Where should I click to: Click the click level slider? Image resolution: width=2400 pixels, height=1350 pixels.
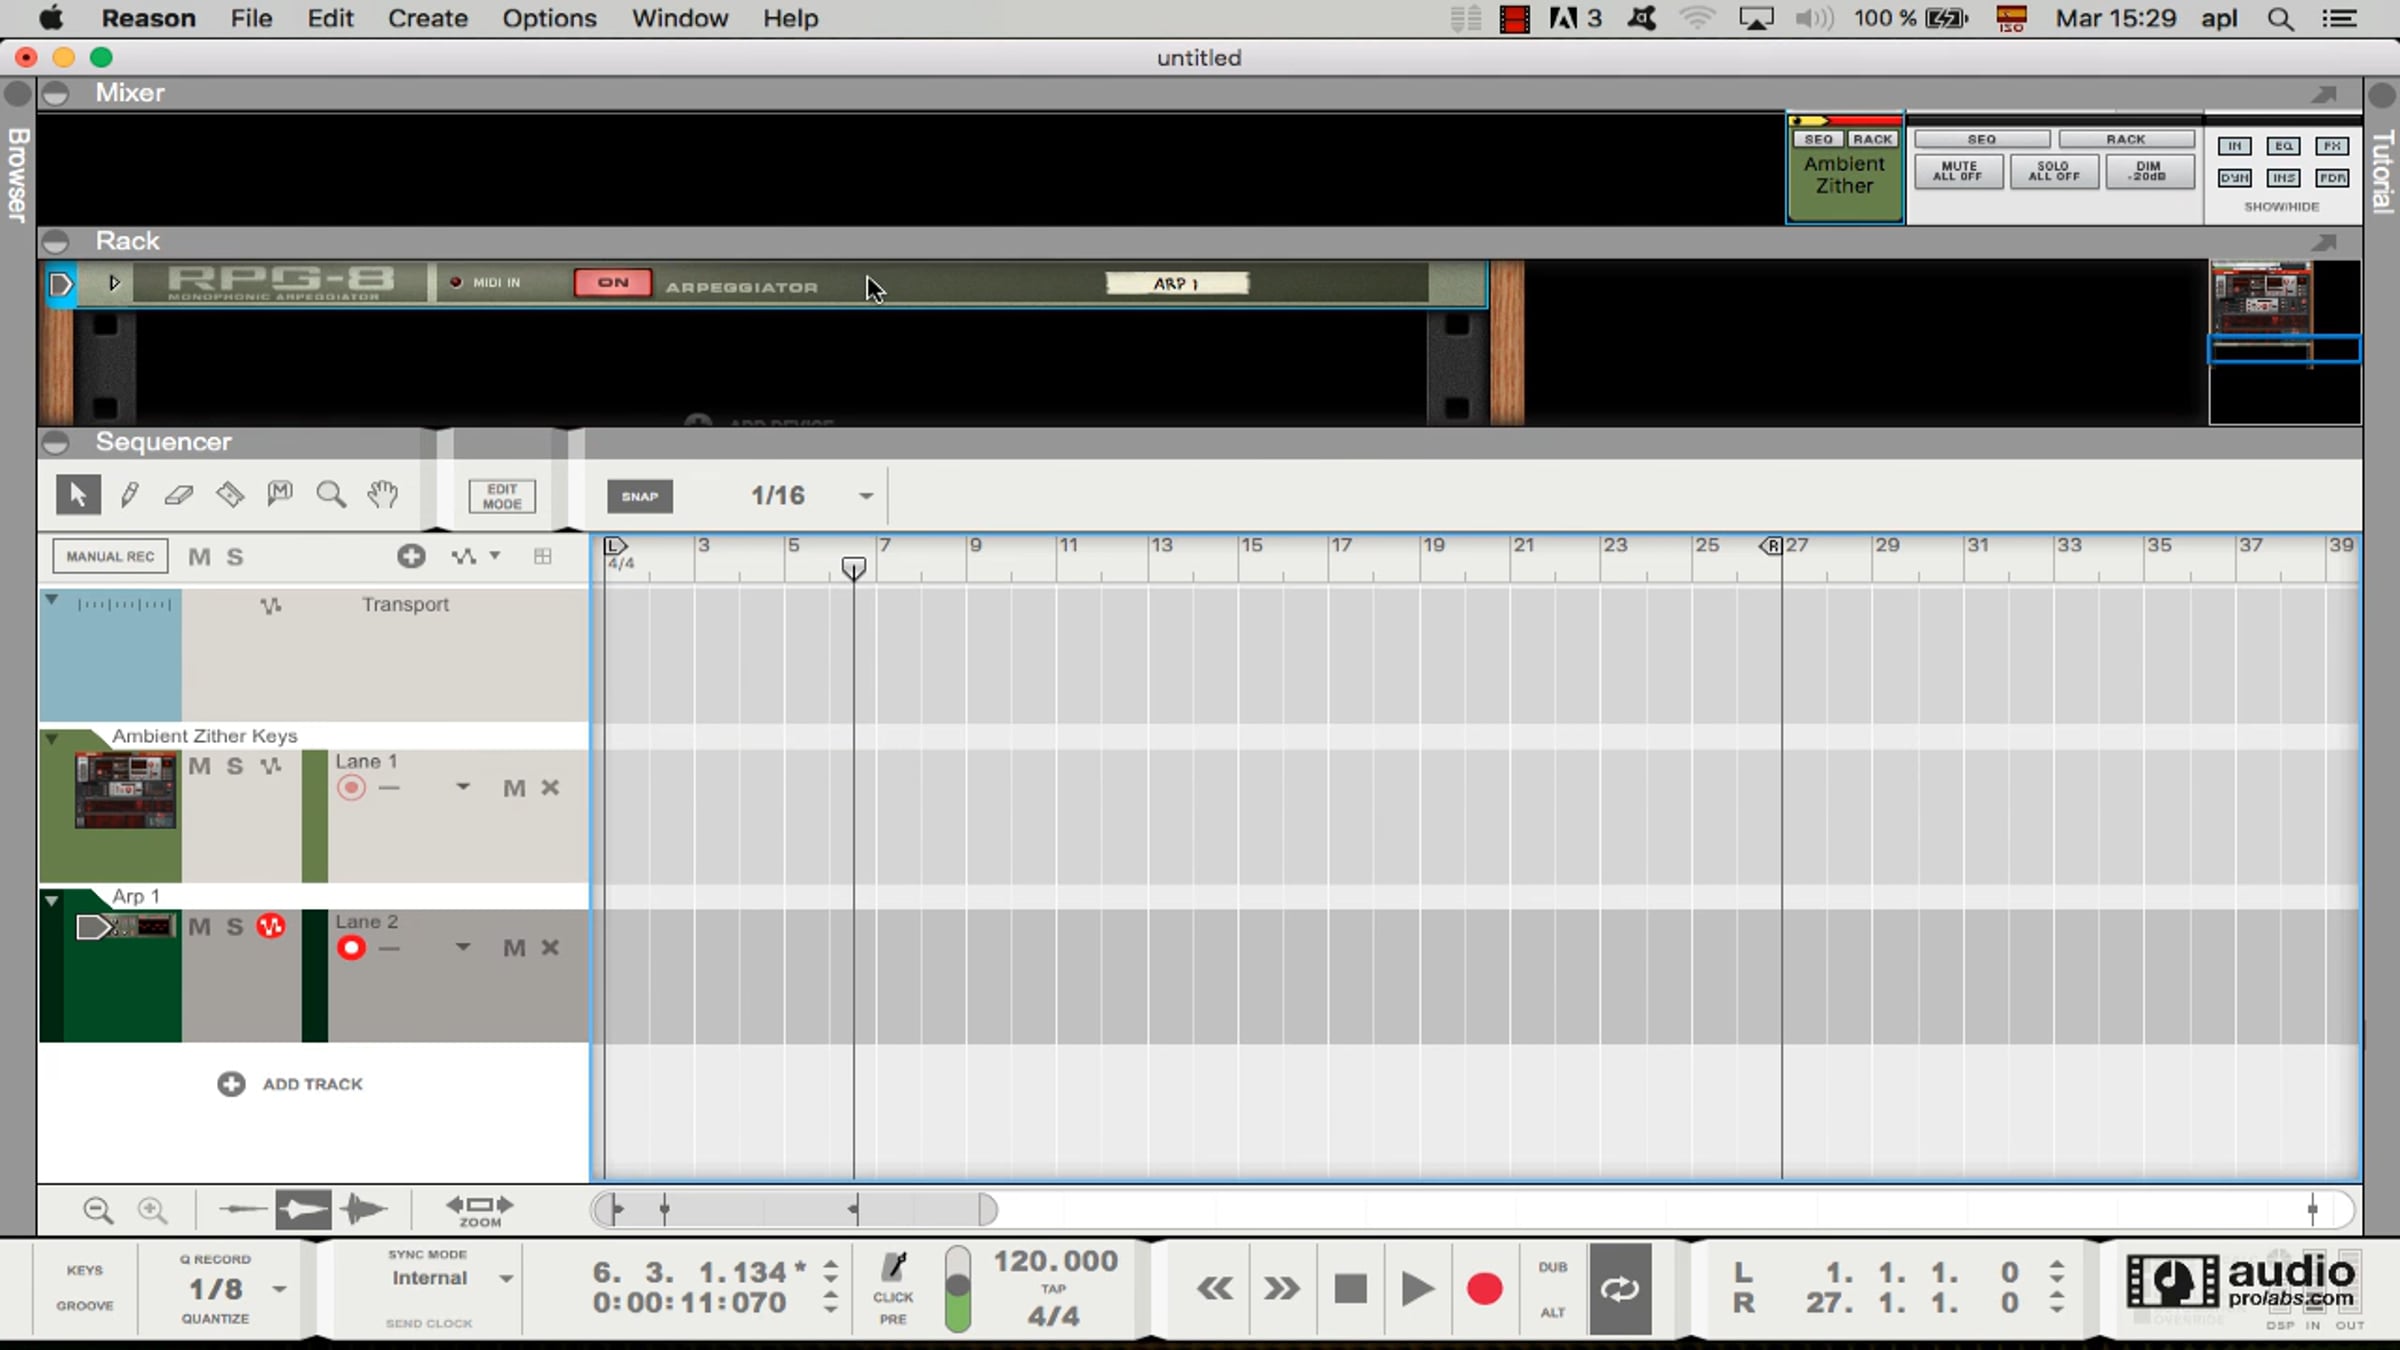957,1289
